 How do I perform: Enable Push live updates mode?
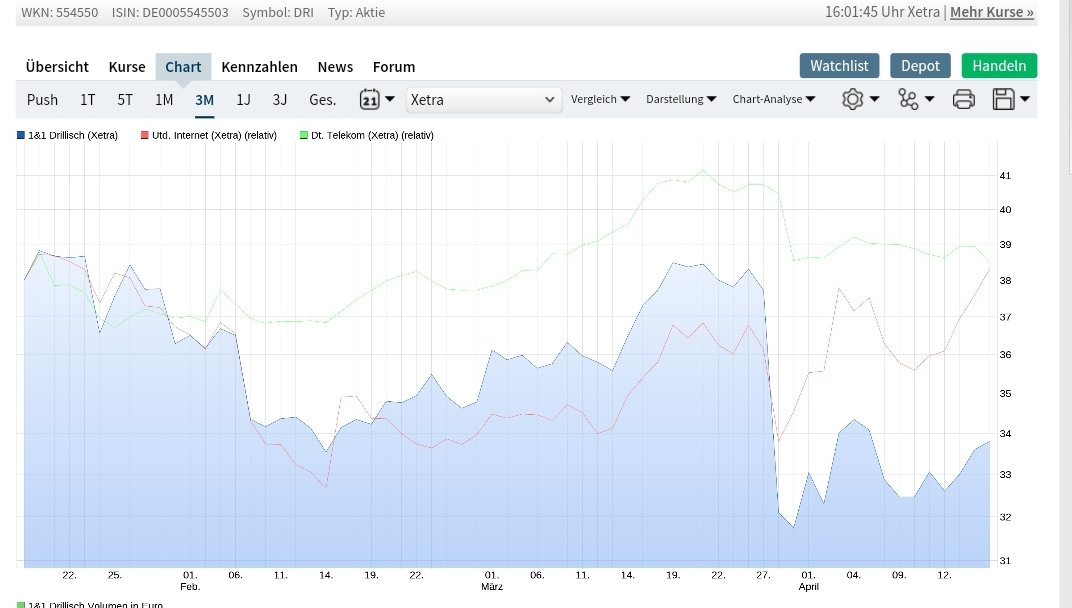pyautogui.click(x=42, y=99)
